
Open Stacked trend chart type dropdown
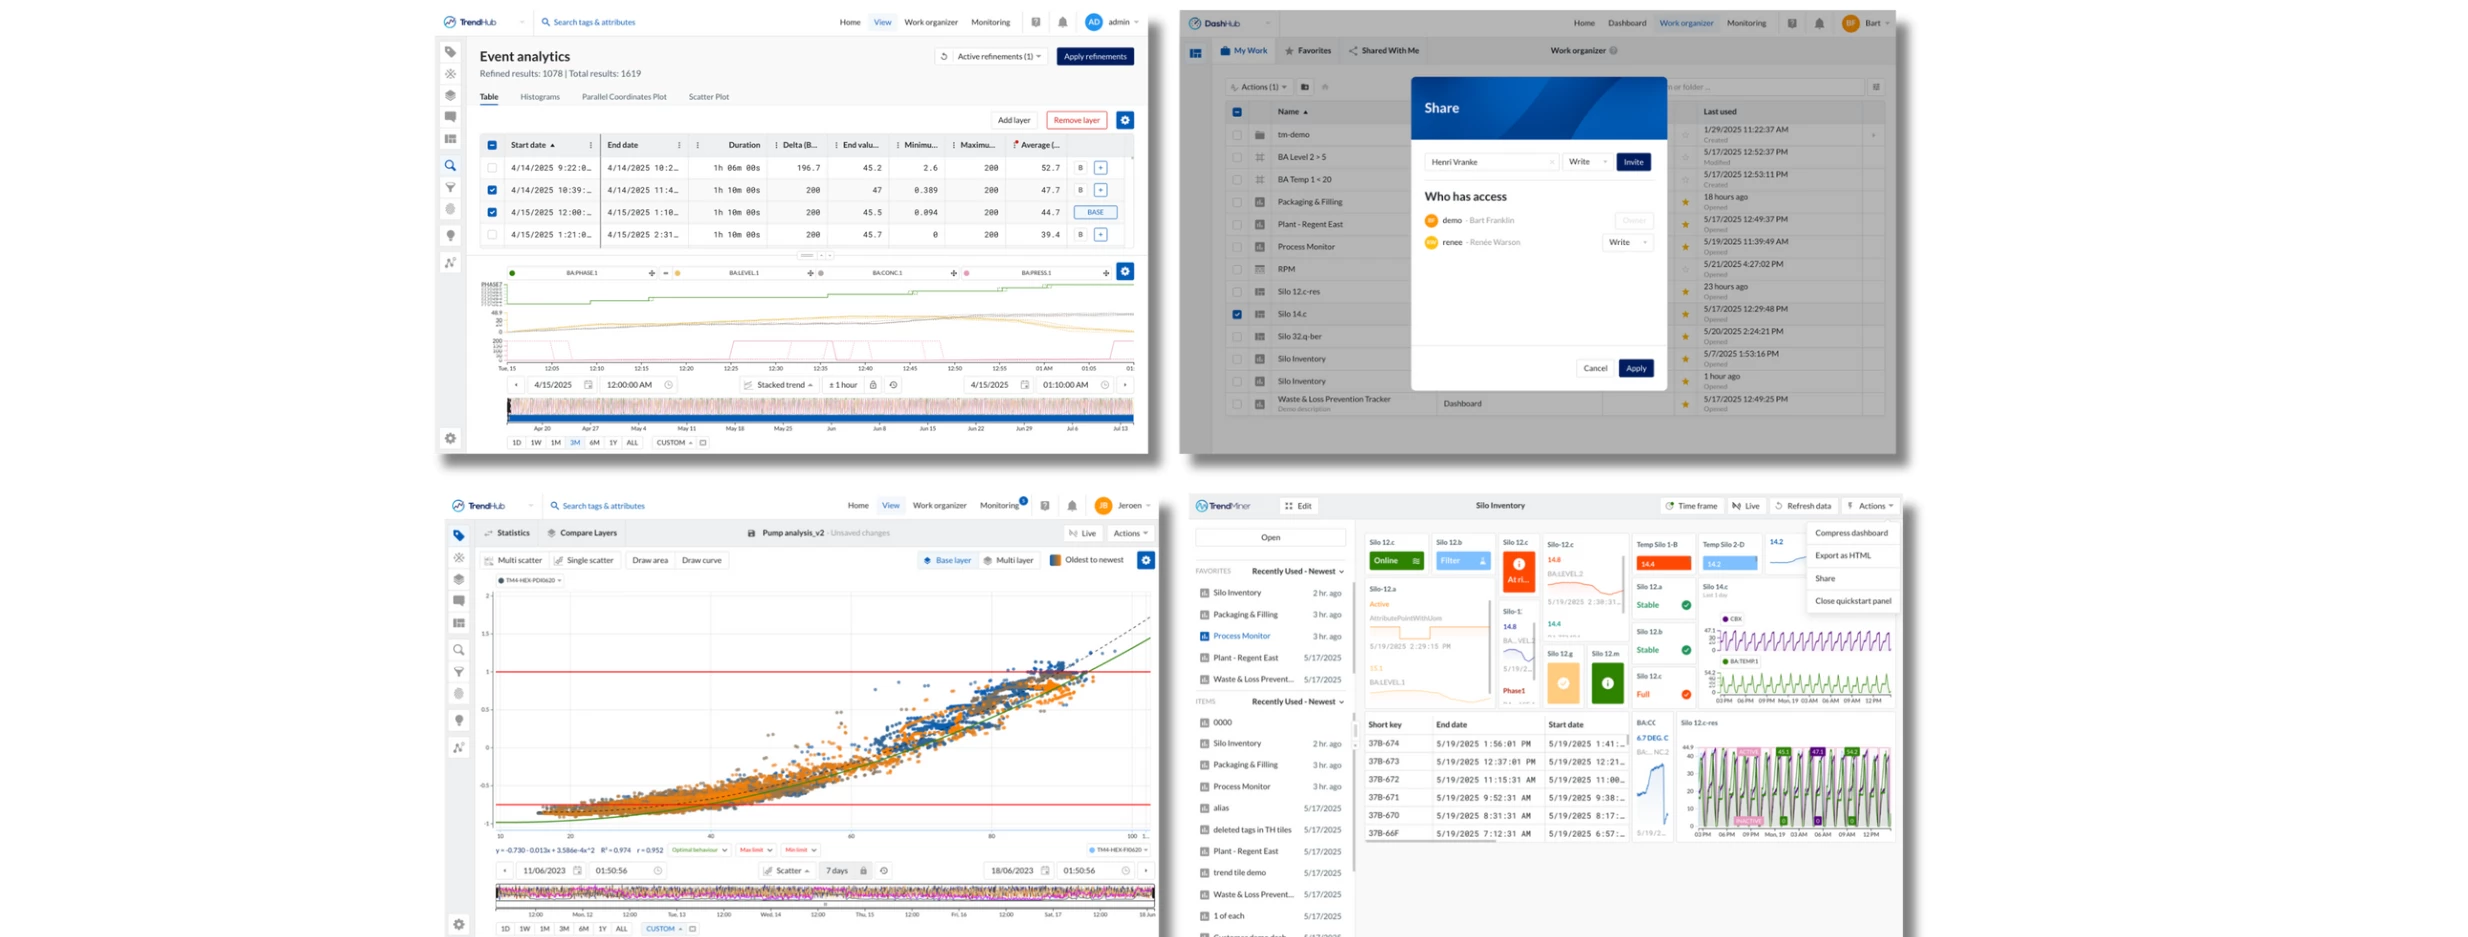778,385
